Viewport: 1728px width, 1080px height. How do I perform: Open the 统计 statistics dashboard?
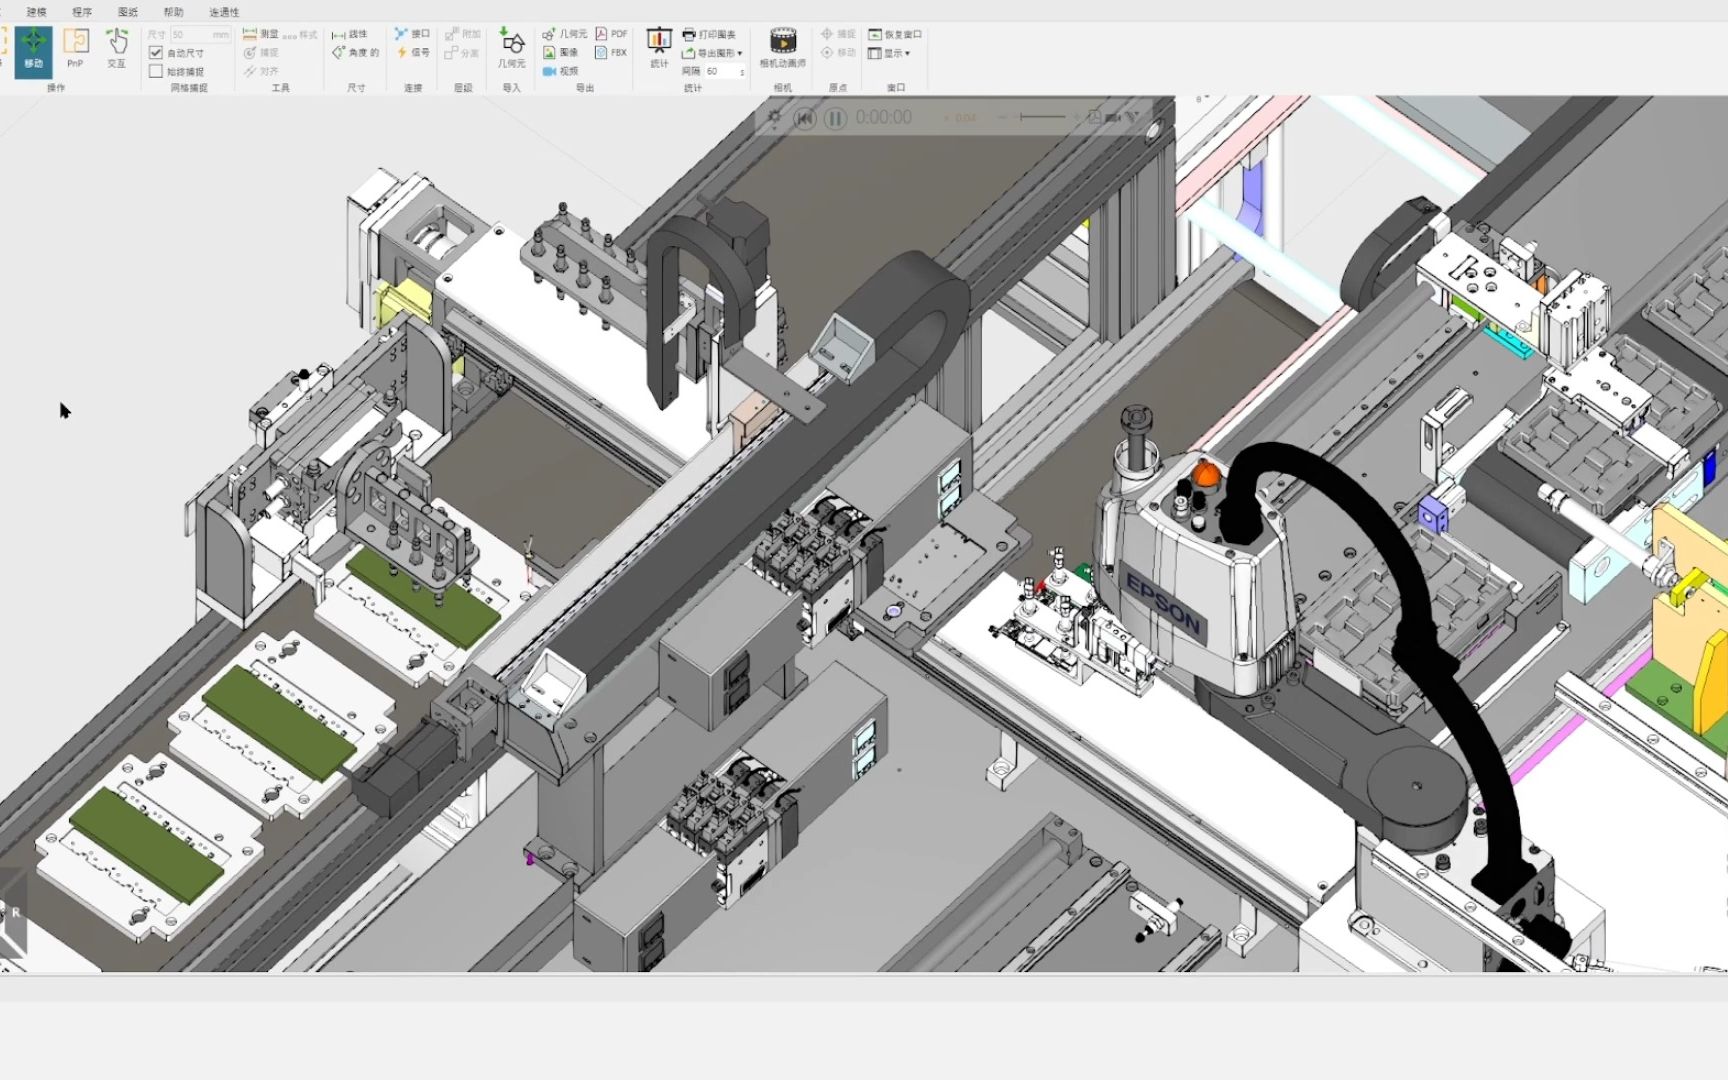659,48
